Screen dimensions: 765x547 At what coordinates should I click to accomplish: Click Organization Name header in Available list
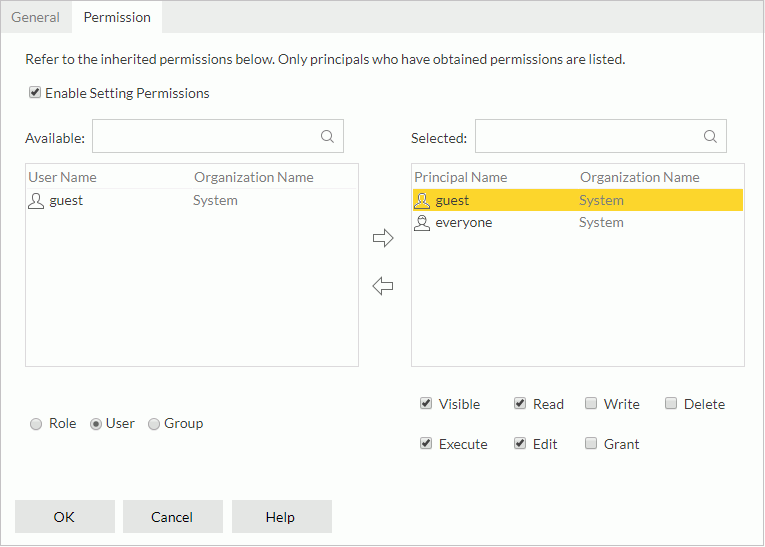(x=254, y=177)
